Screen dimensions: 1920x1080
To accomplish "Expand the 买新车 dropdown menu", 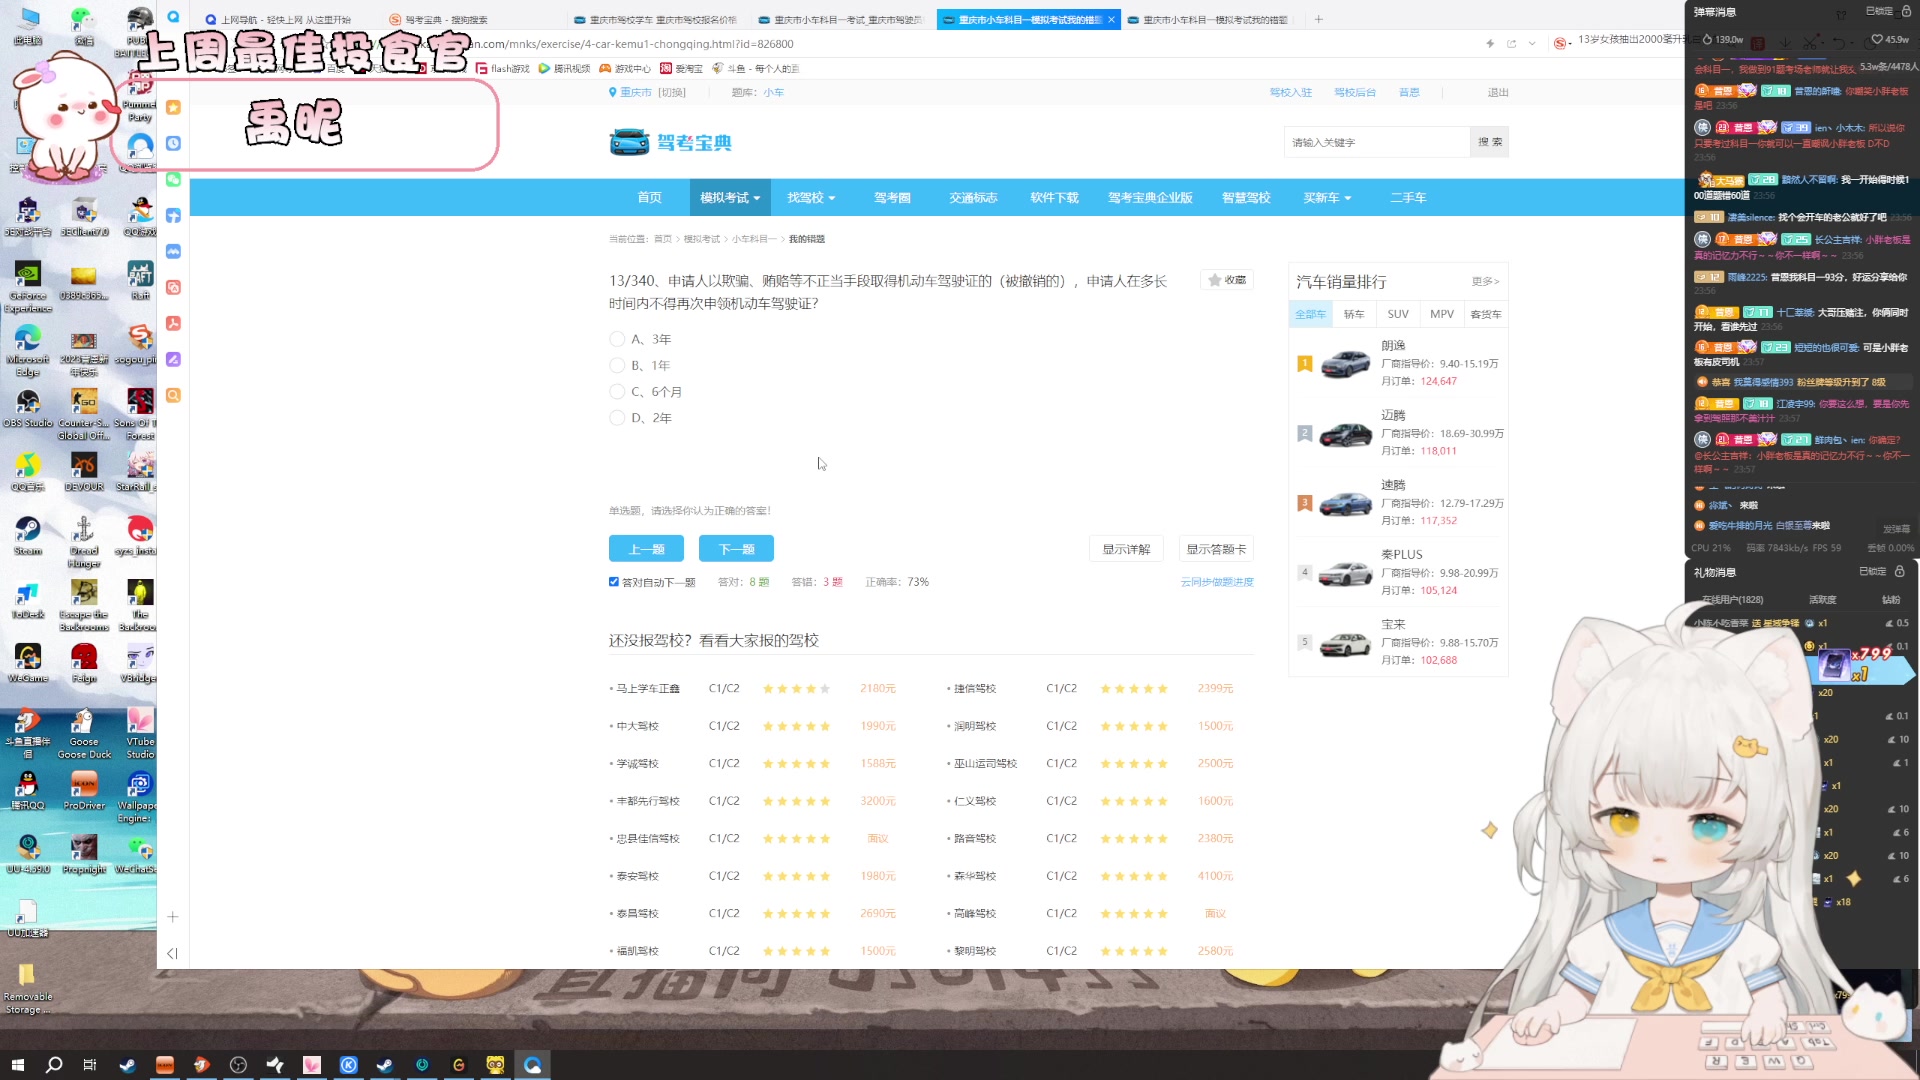I will (x=1326, y=198).
